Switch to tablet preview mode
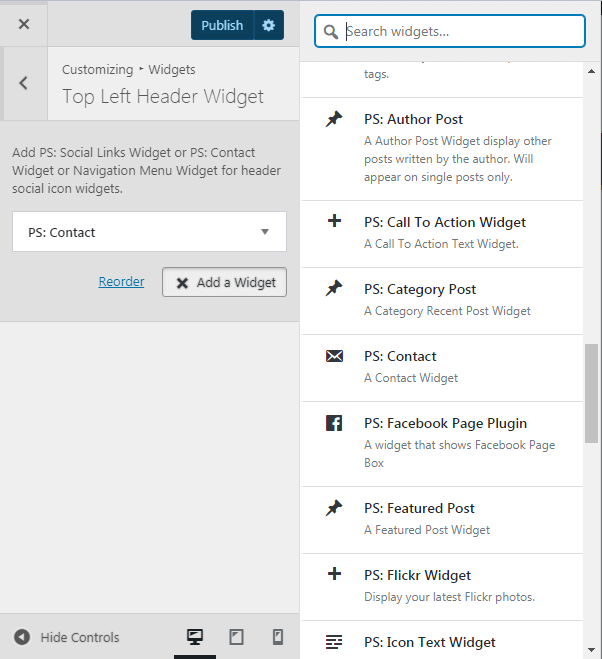The height and width of the screenshot is (659, 602). tap(236, 637)
